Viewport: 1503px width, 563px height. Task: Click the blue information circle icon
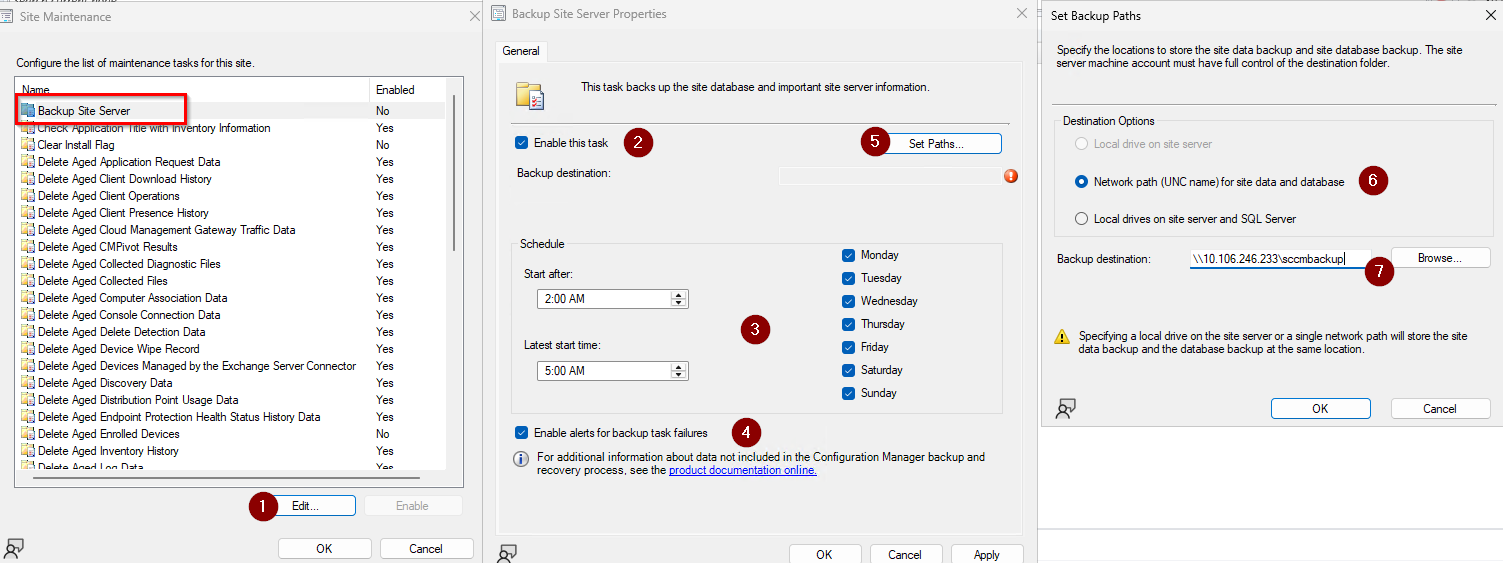pyautogui.click(x=521, y=459)
